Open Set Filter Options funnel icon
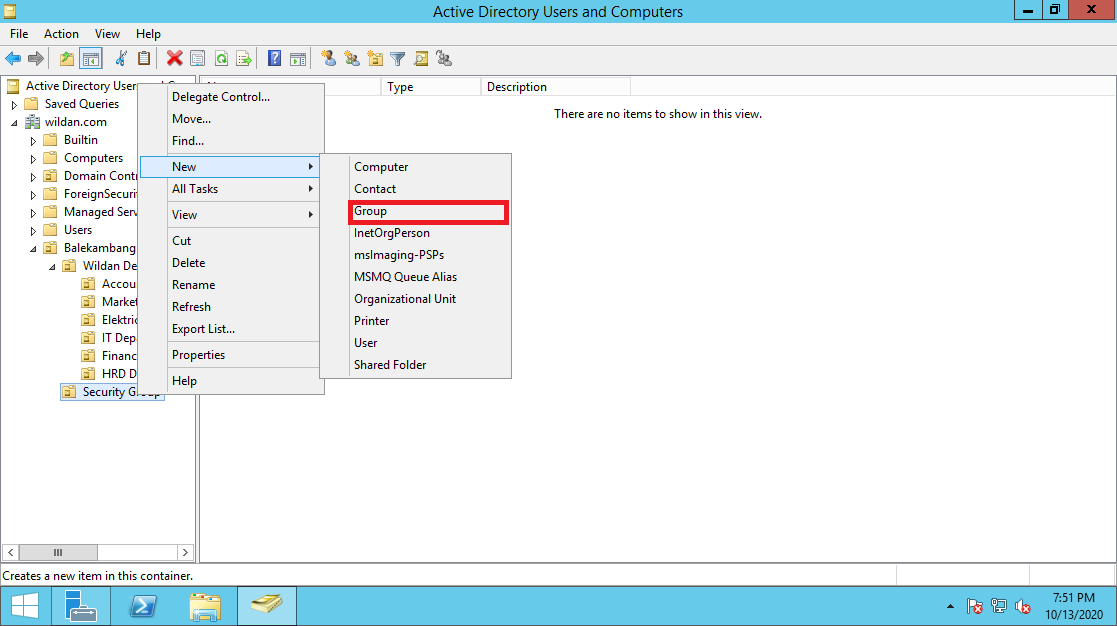This screenshot has width=1117, height=626. (x=397, y=58)
